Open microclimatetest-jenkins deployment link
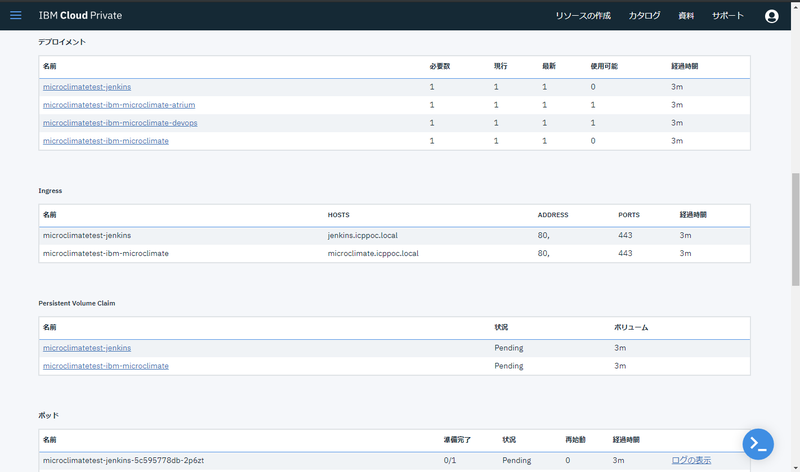The image size is (800, 472). pos(87,87)
